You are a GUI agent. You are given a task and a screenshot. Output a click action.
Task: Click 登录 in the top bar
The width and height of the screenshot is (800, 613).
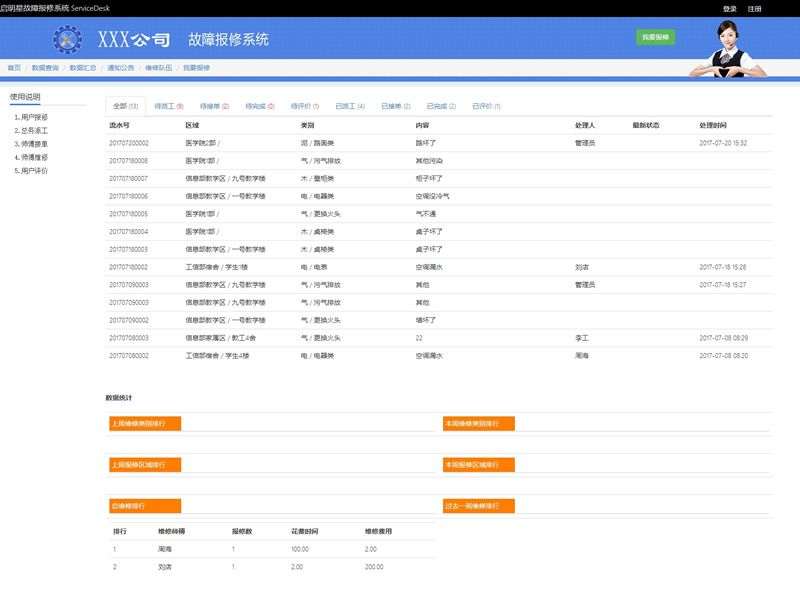729,8
